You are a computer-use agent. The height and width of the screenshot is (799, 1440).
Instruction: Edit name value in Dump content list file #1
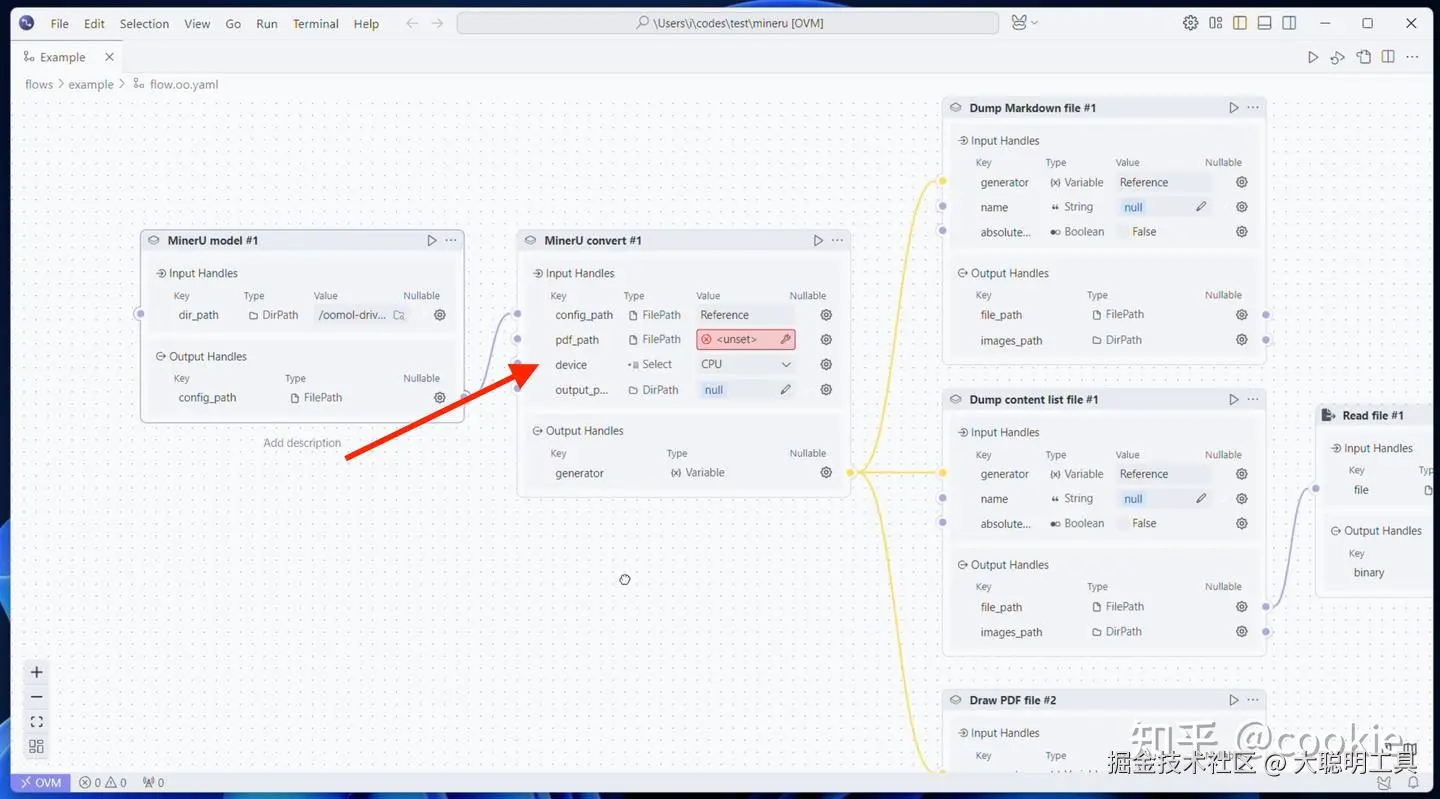point(1201,498)
